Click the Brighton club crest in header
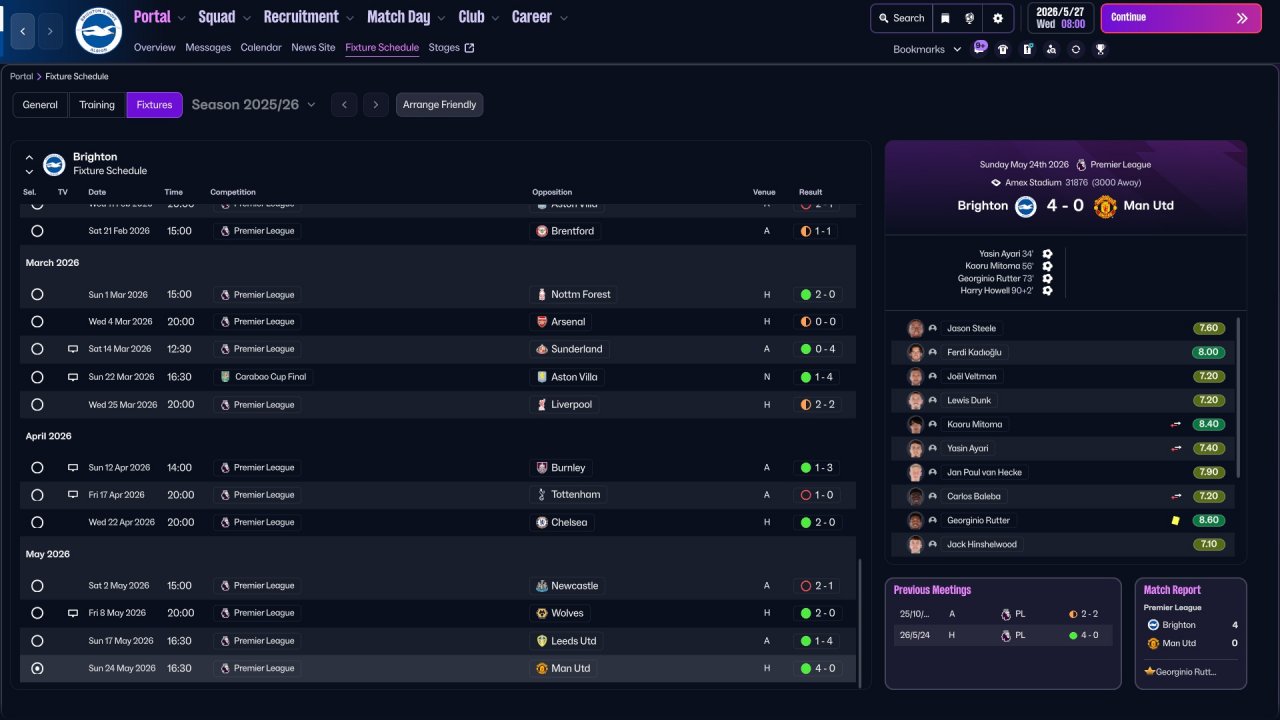This screenshot has width=1280, height=720. pyautogui.click(x=98, y=31)
